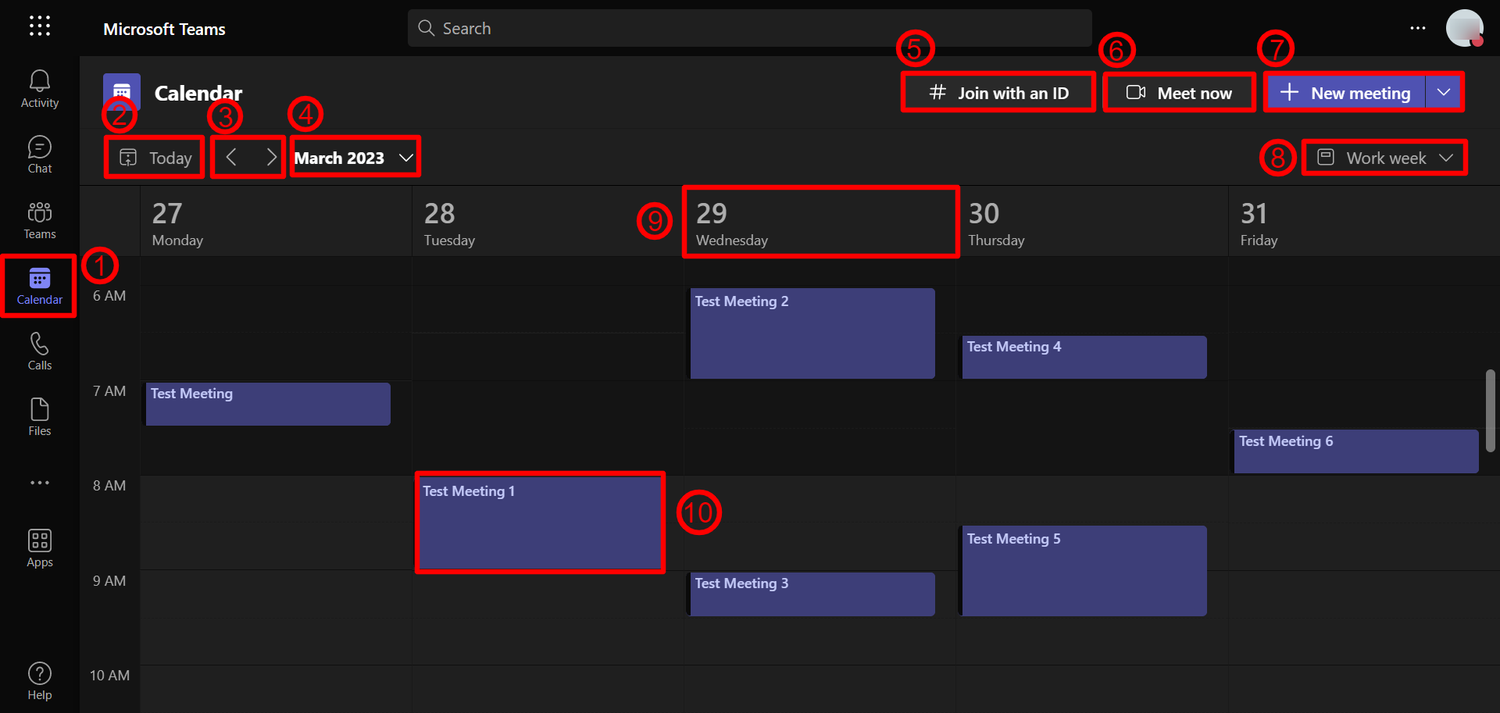Open the Test Meeting 5 event
This screenshot has height=713, width=1500.
(1084, 571)
